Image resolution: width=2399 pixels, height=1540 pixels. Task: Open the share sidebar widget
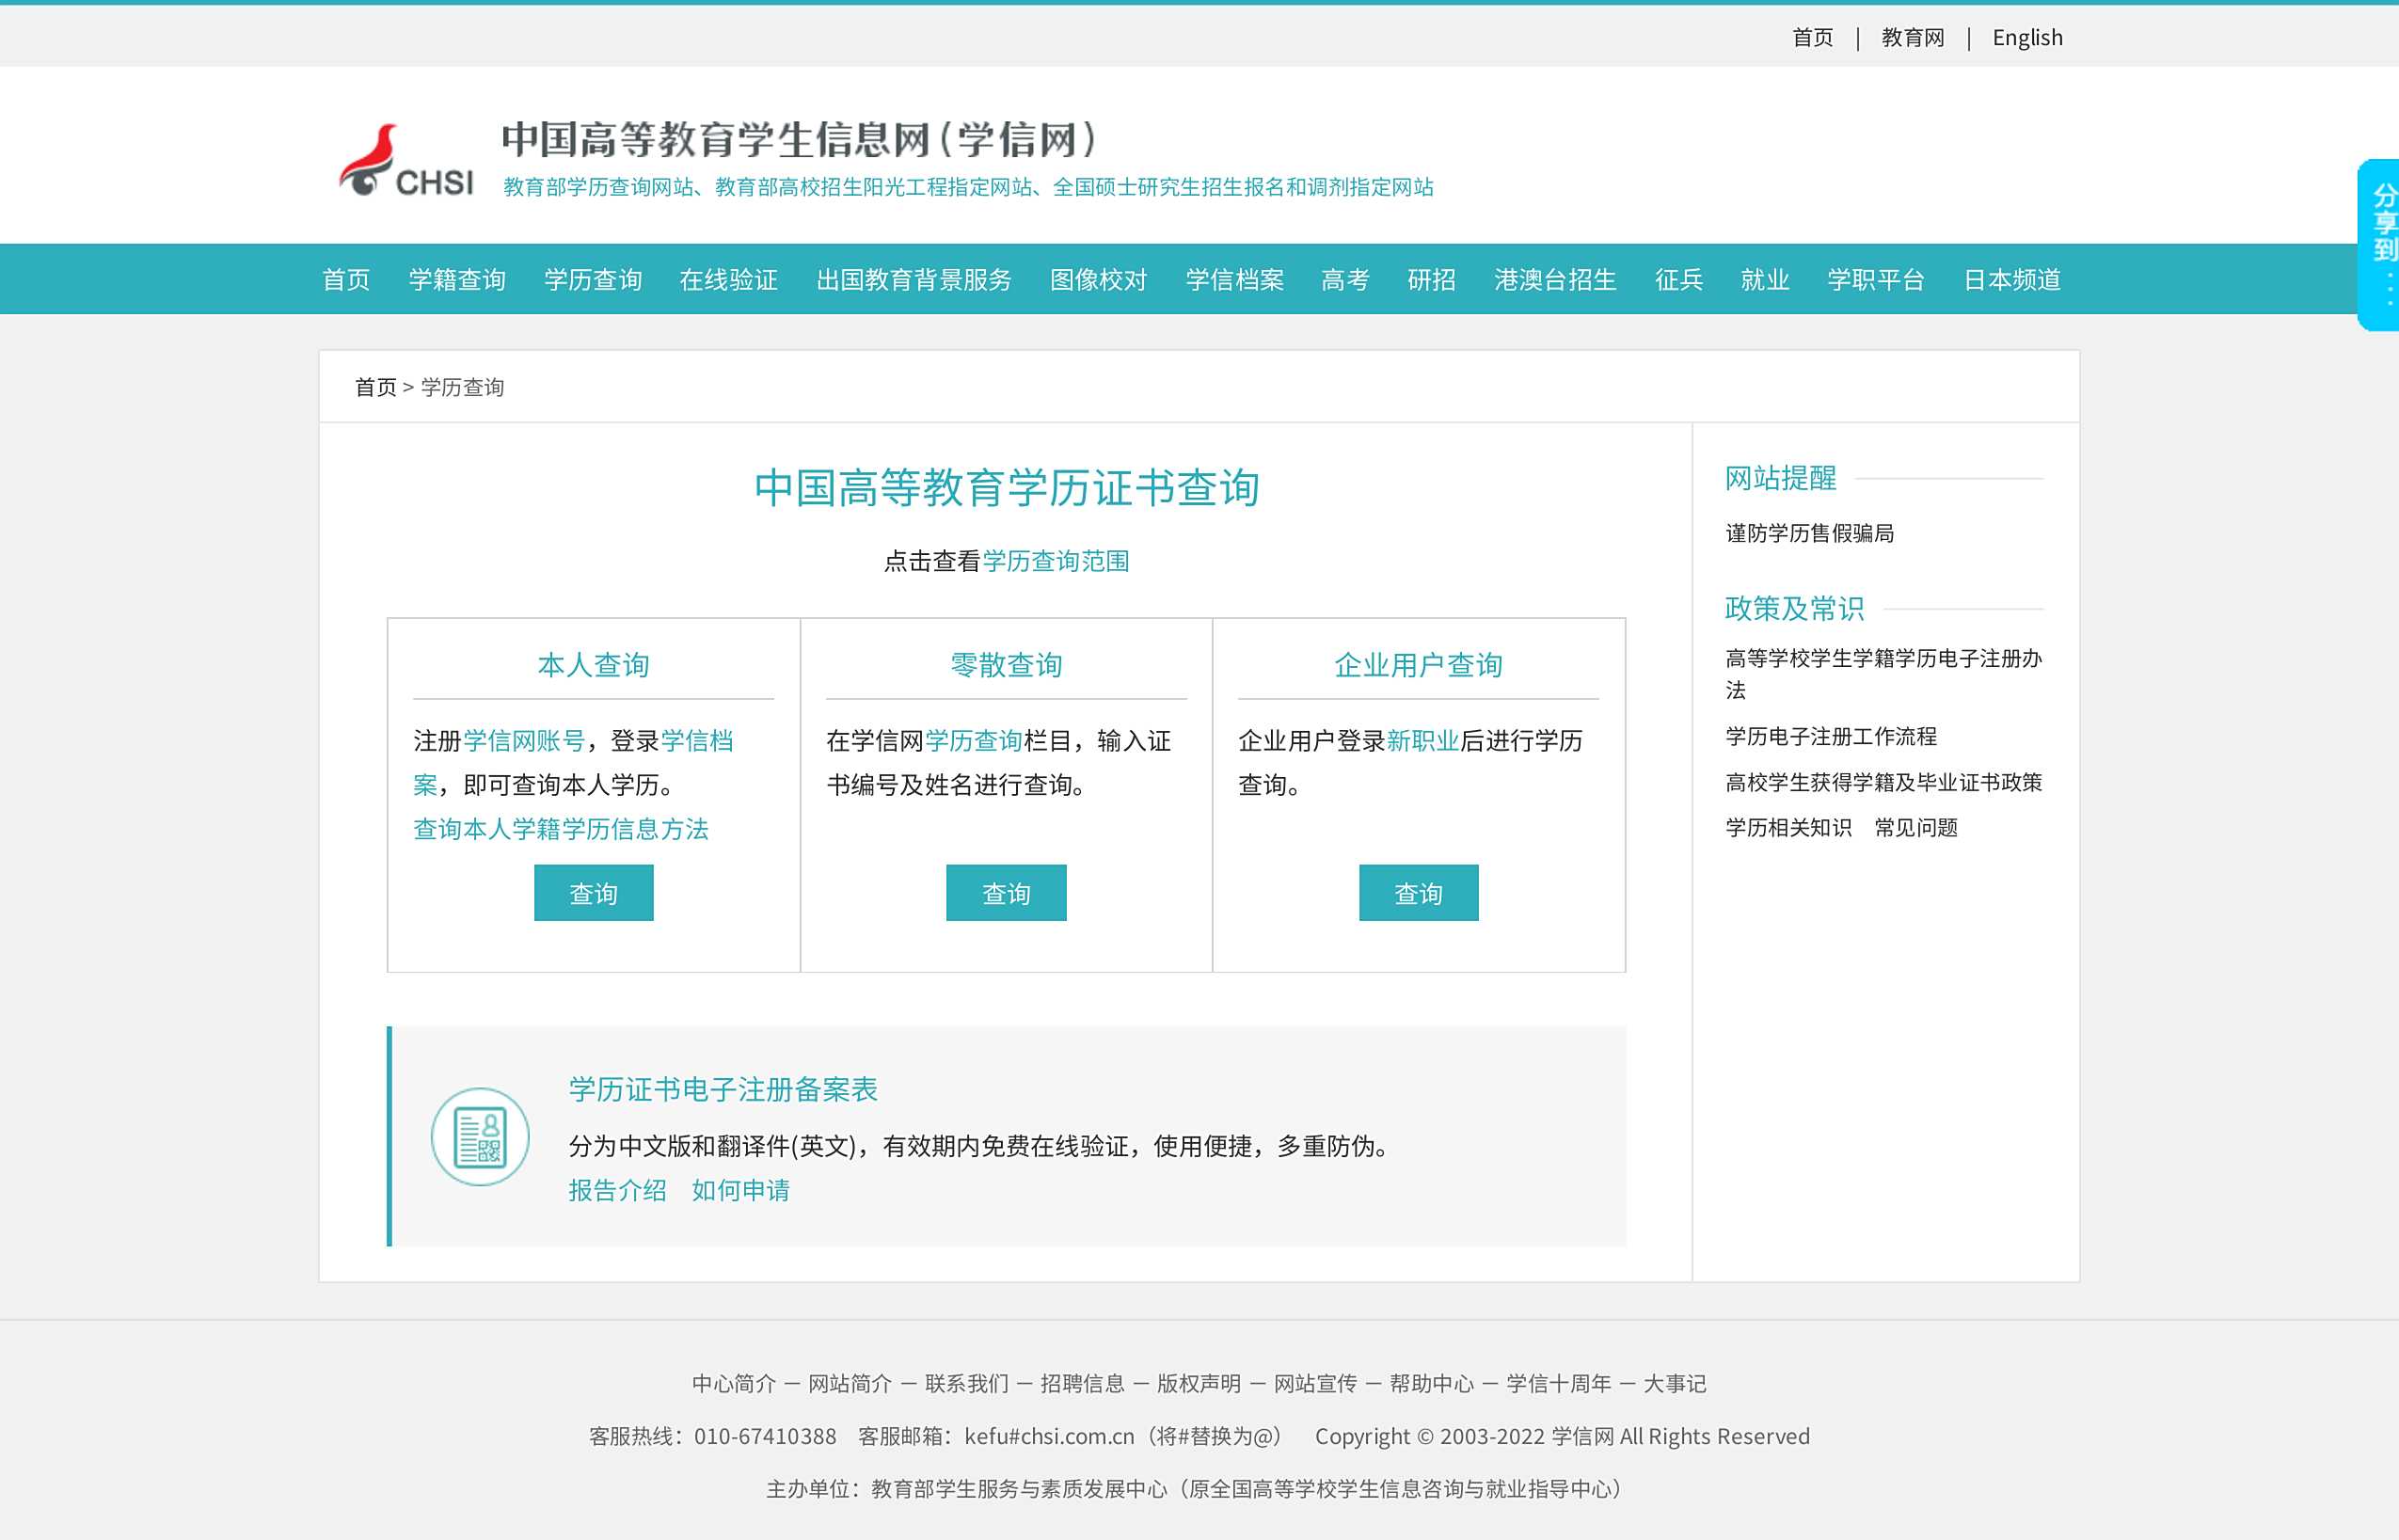[x=2382, y=244]
